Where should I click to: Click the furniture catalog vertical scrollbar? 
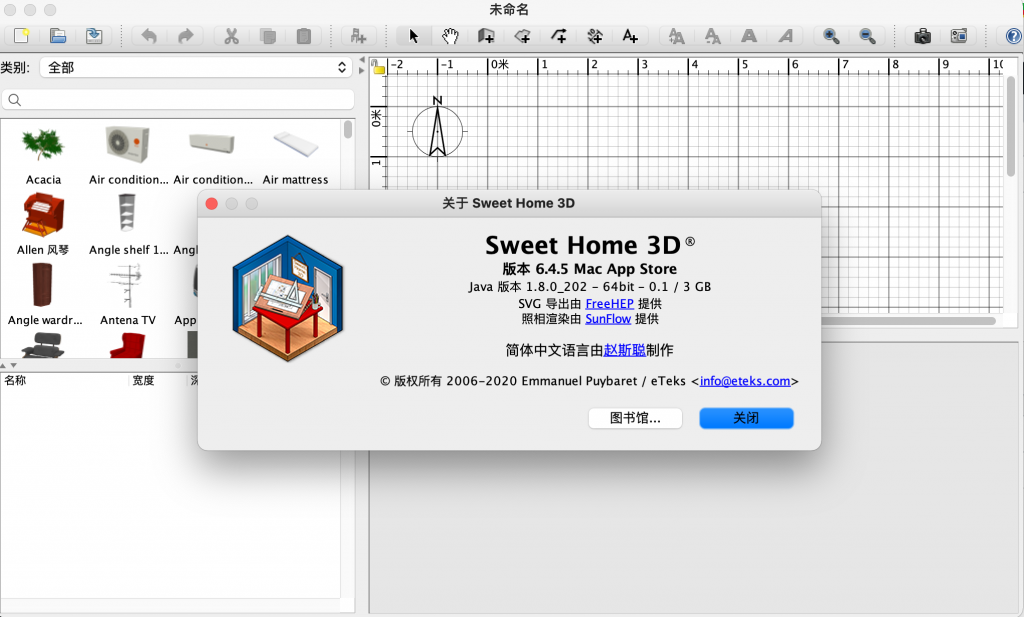point(348,129)
